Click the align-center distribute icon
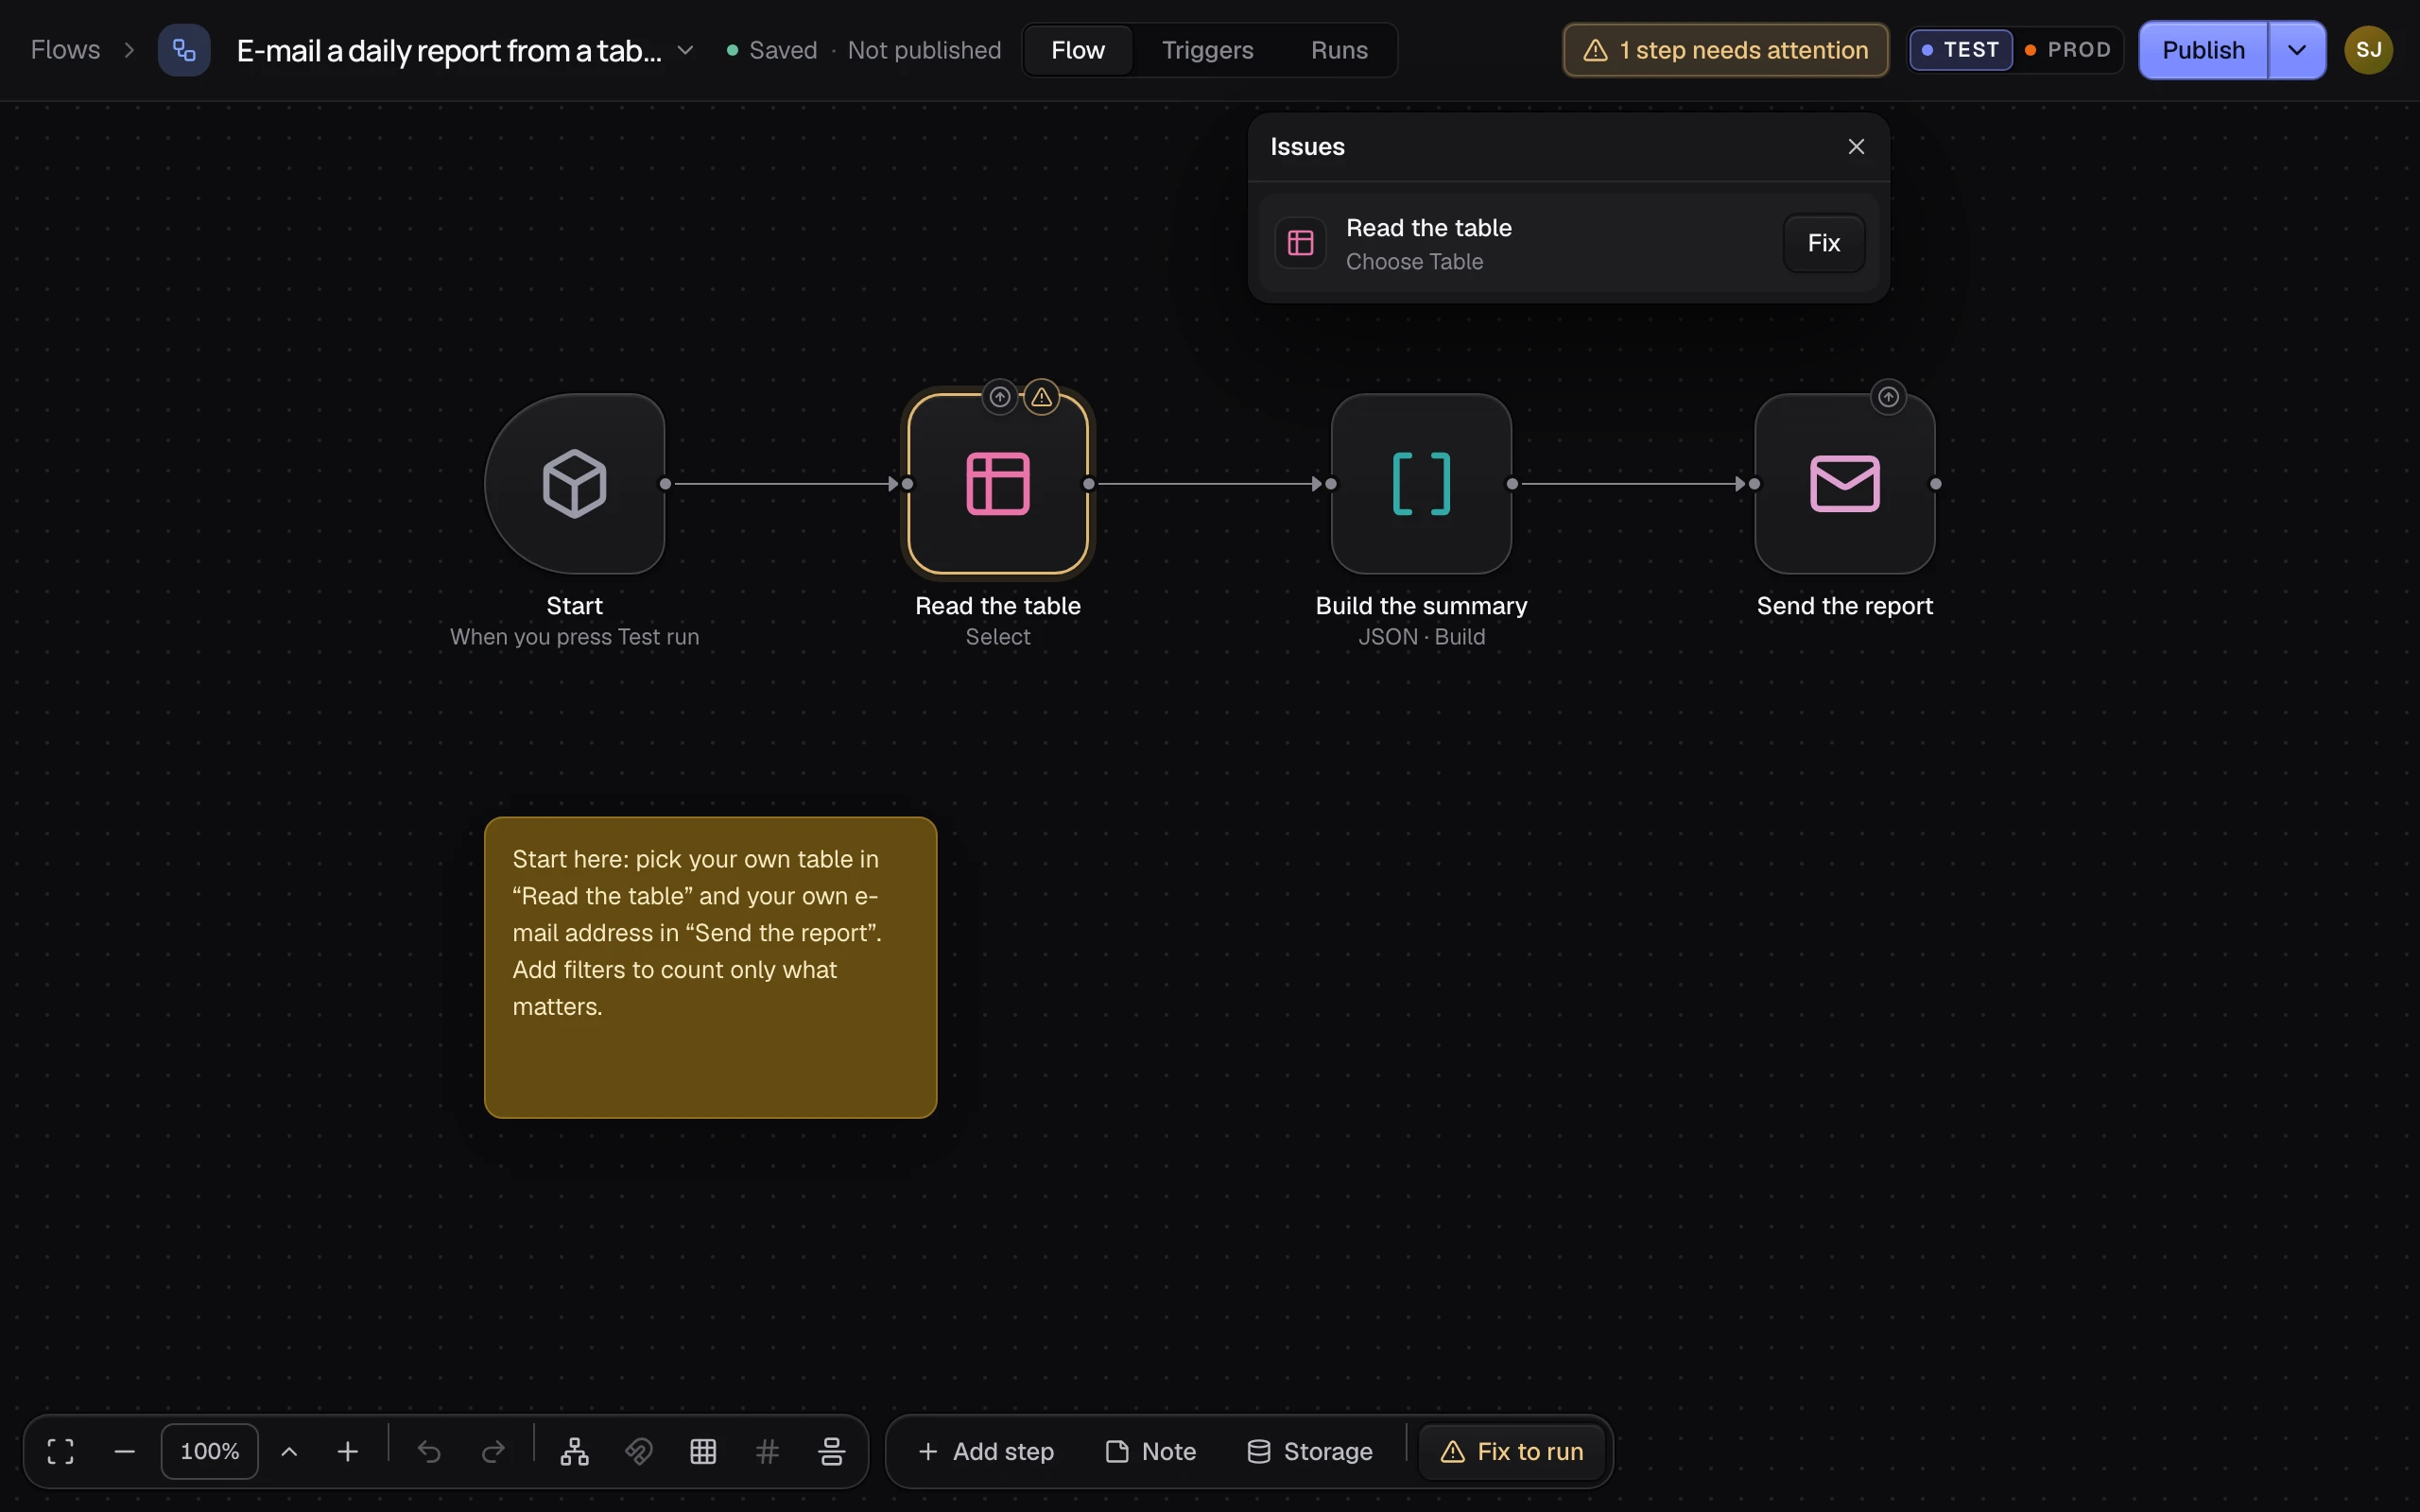 [x=831, y=1451]
